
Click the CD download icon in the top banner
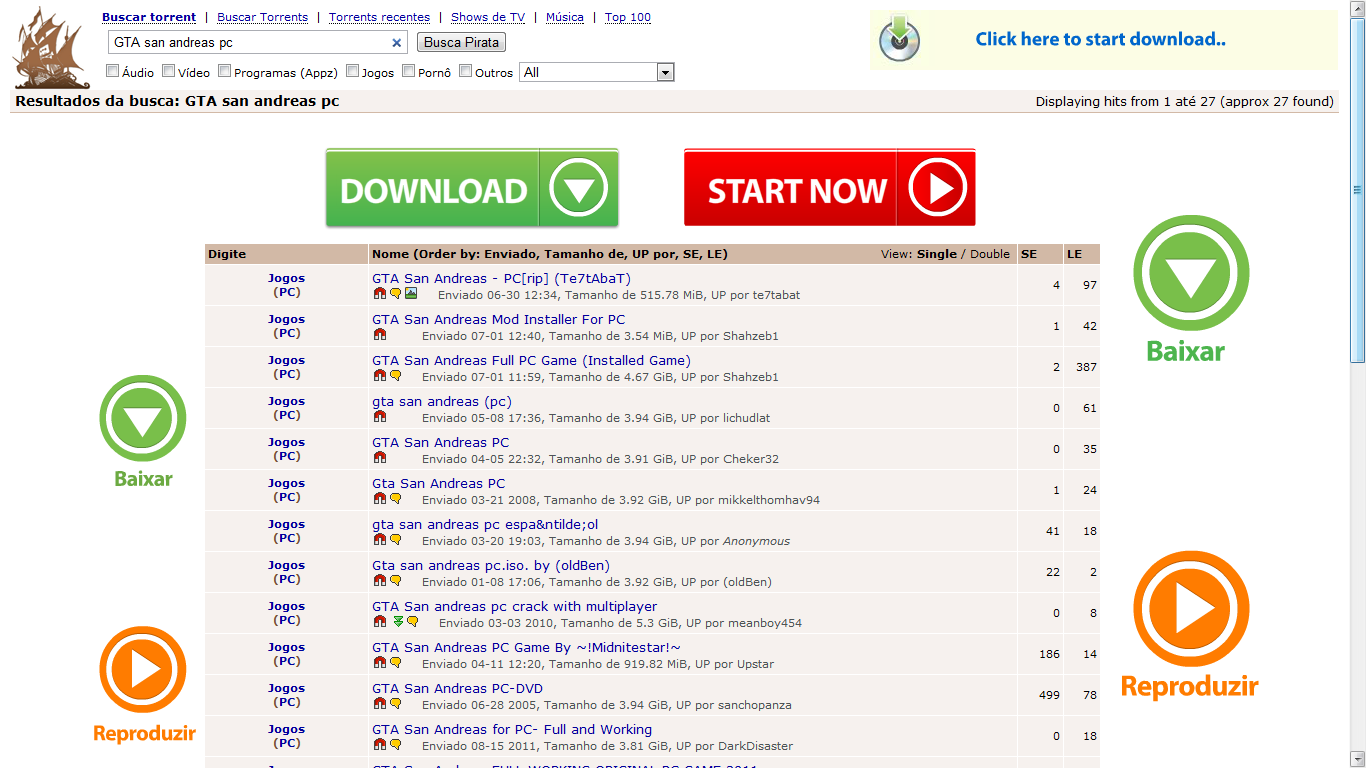coord(899,39)
